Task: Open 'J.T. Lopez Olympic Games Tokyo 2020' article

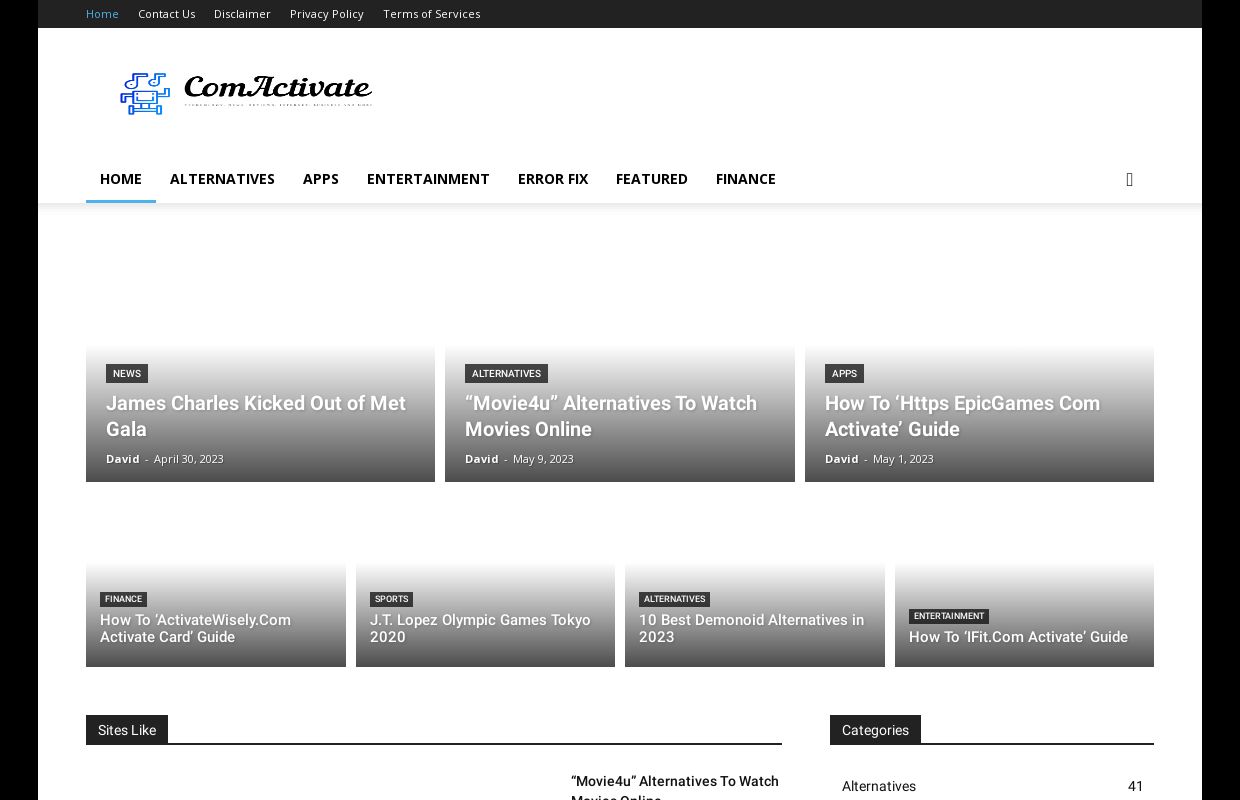Action: [x=480, y=629]
